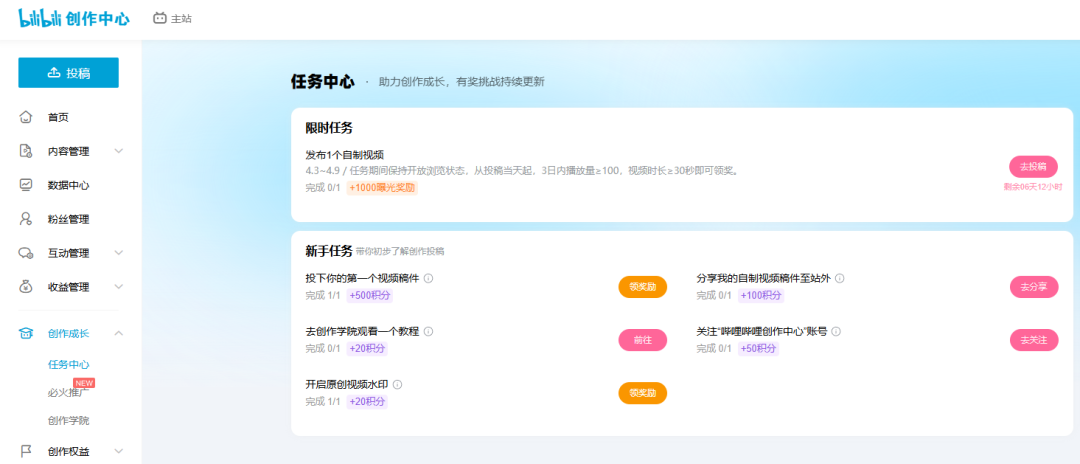Click the 助力创作成长，有奖挑战持续更新 tagline
Viewport: 1080px width, 464px height.
click(461, 82)
